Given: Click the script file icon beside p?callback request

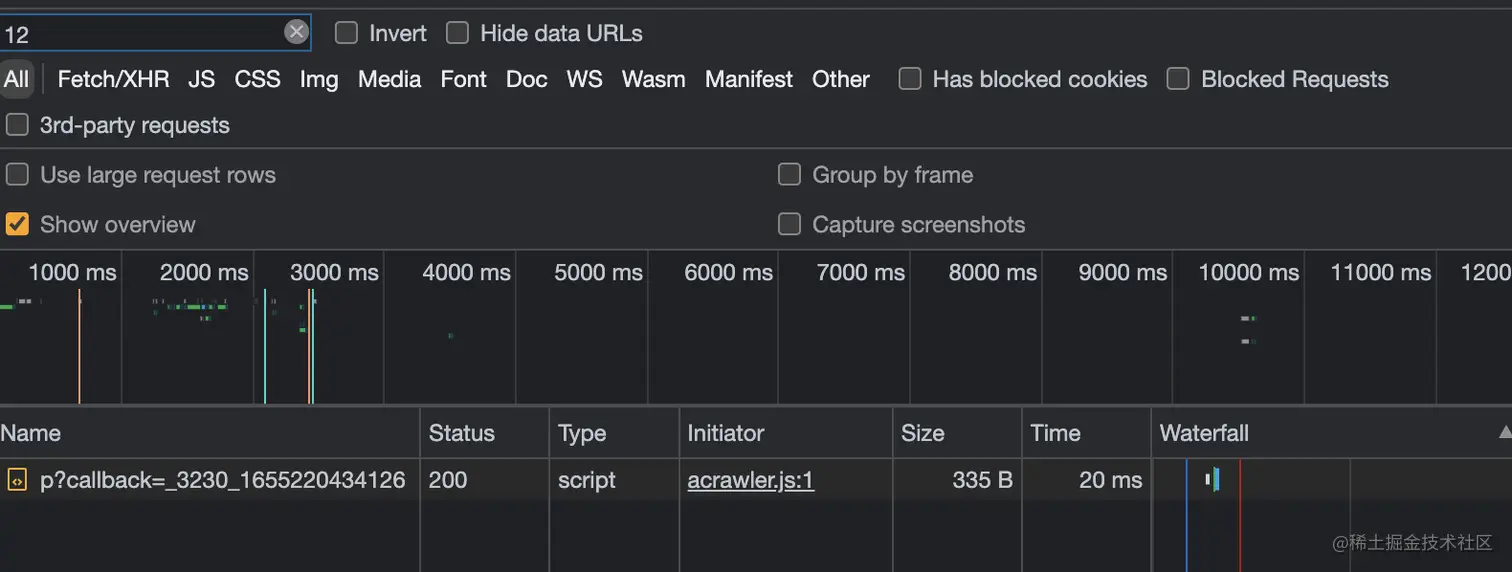Looking at the screenshot, I should (17, 480).
